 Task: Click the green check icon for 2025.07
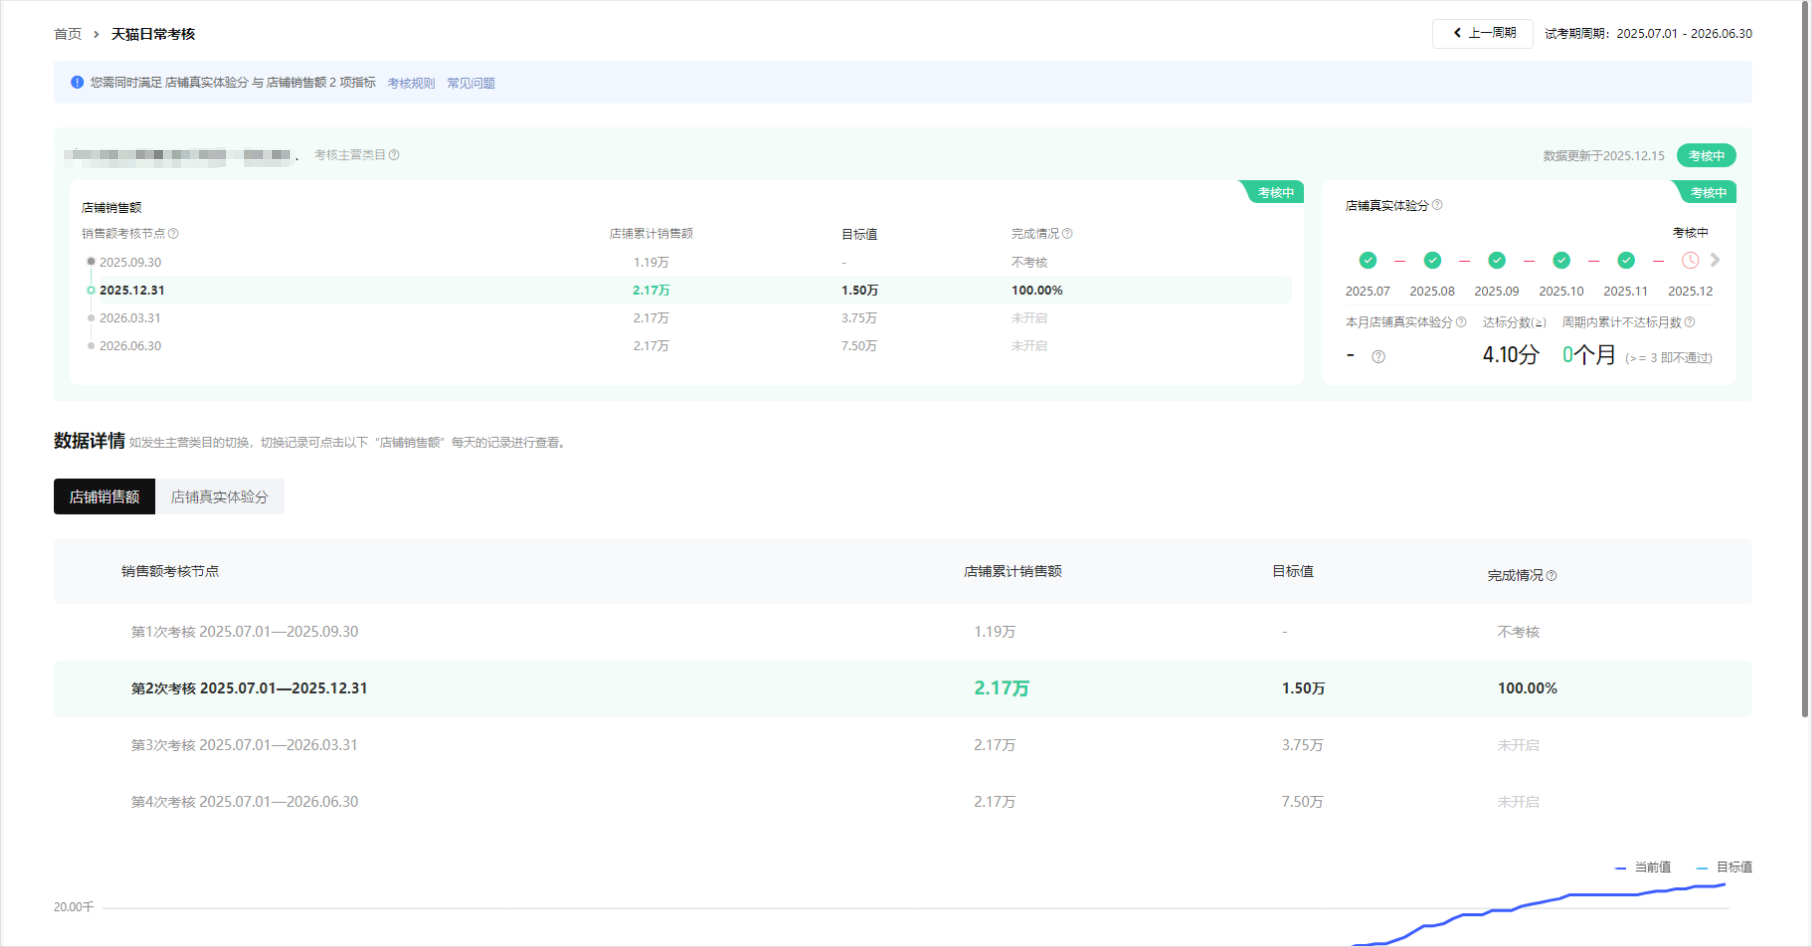coord(1367,261)
